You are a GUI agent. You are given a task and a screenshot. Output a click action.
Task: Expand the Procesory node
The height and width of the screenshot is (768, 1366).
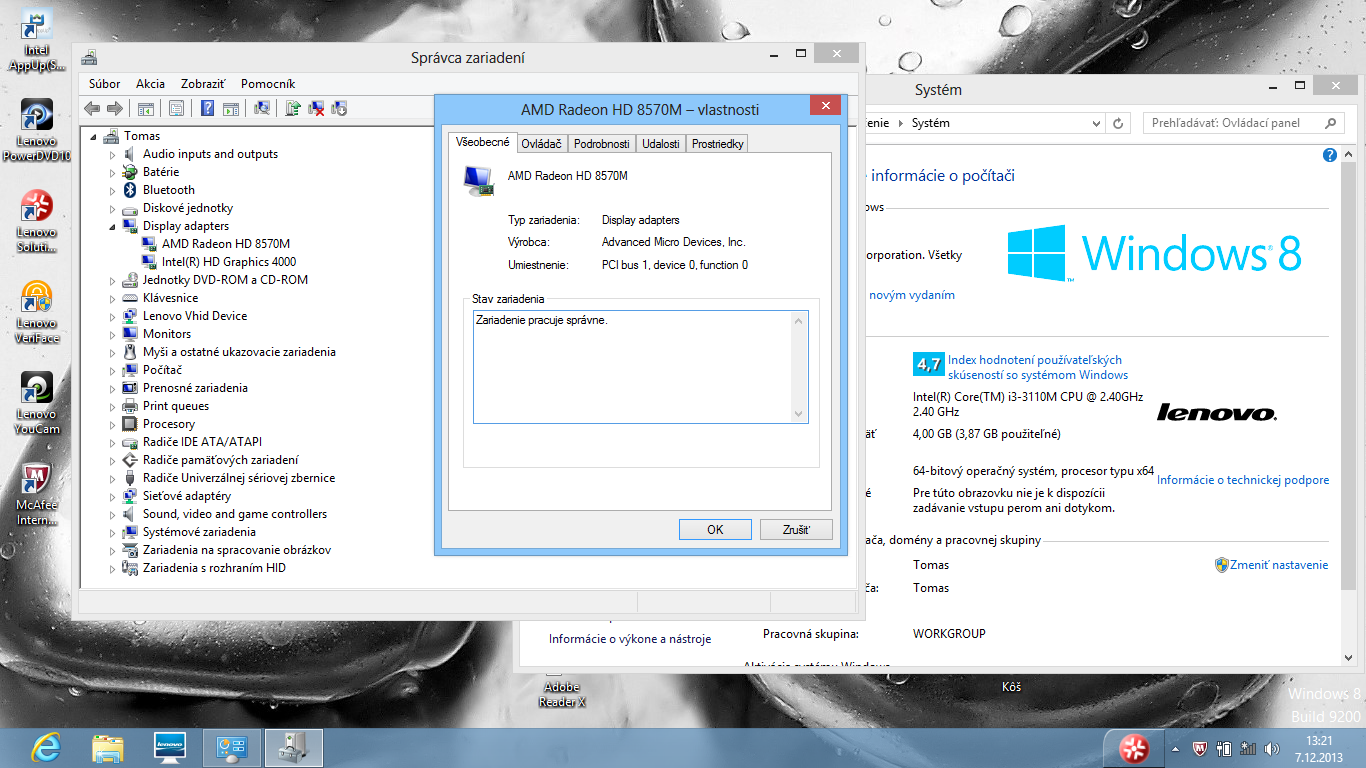113,424
